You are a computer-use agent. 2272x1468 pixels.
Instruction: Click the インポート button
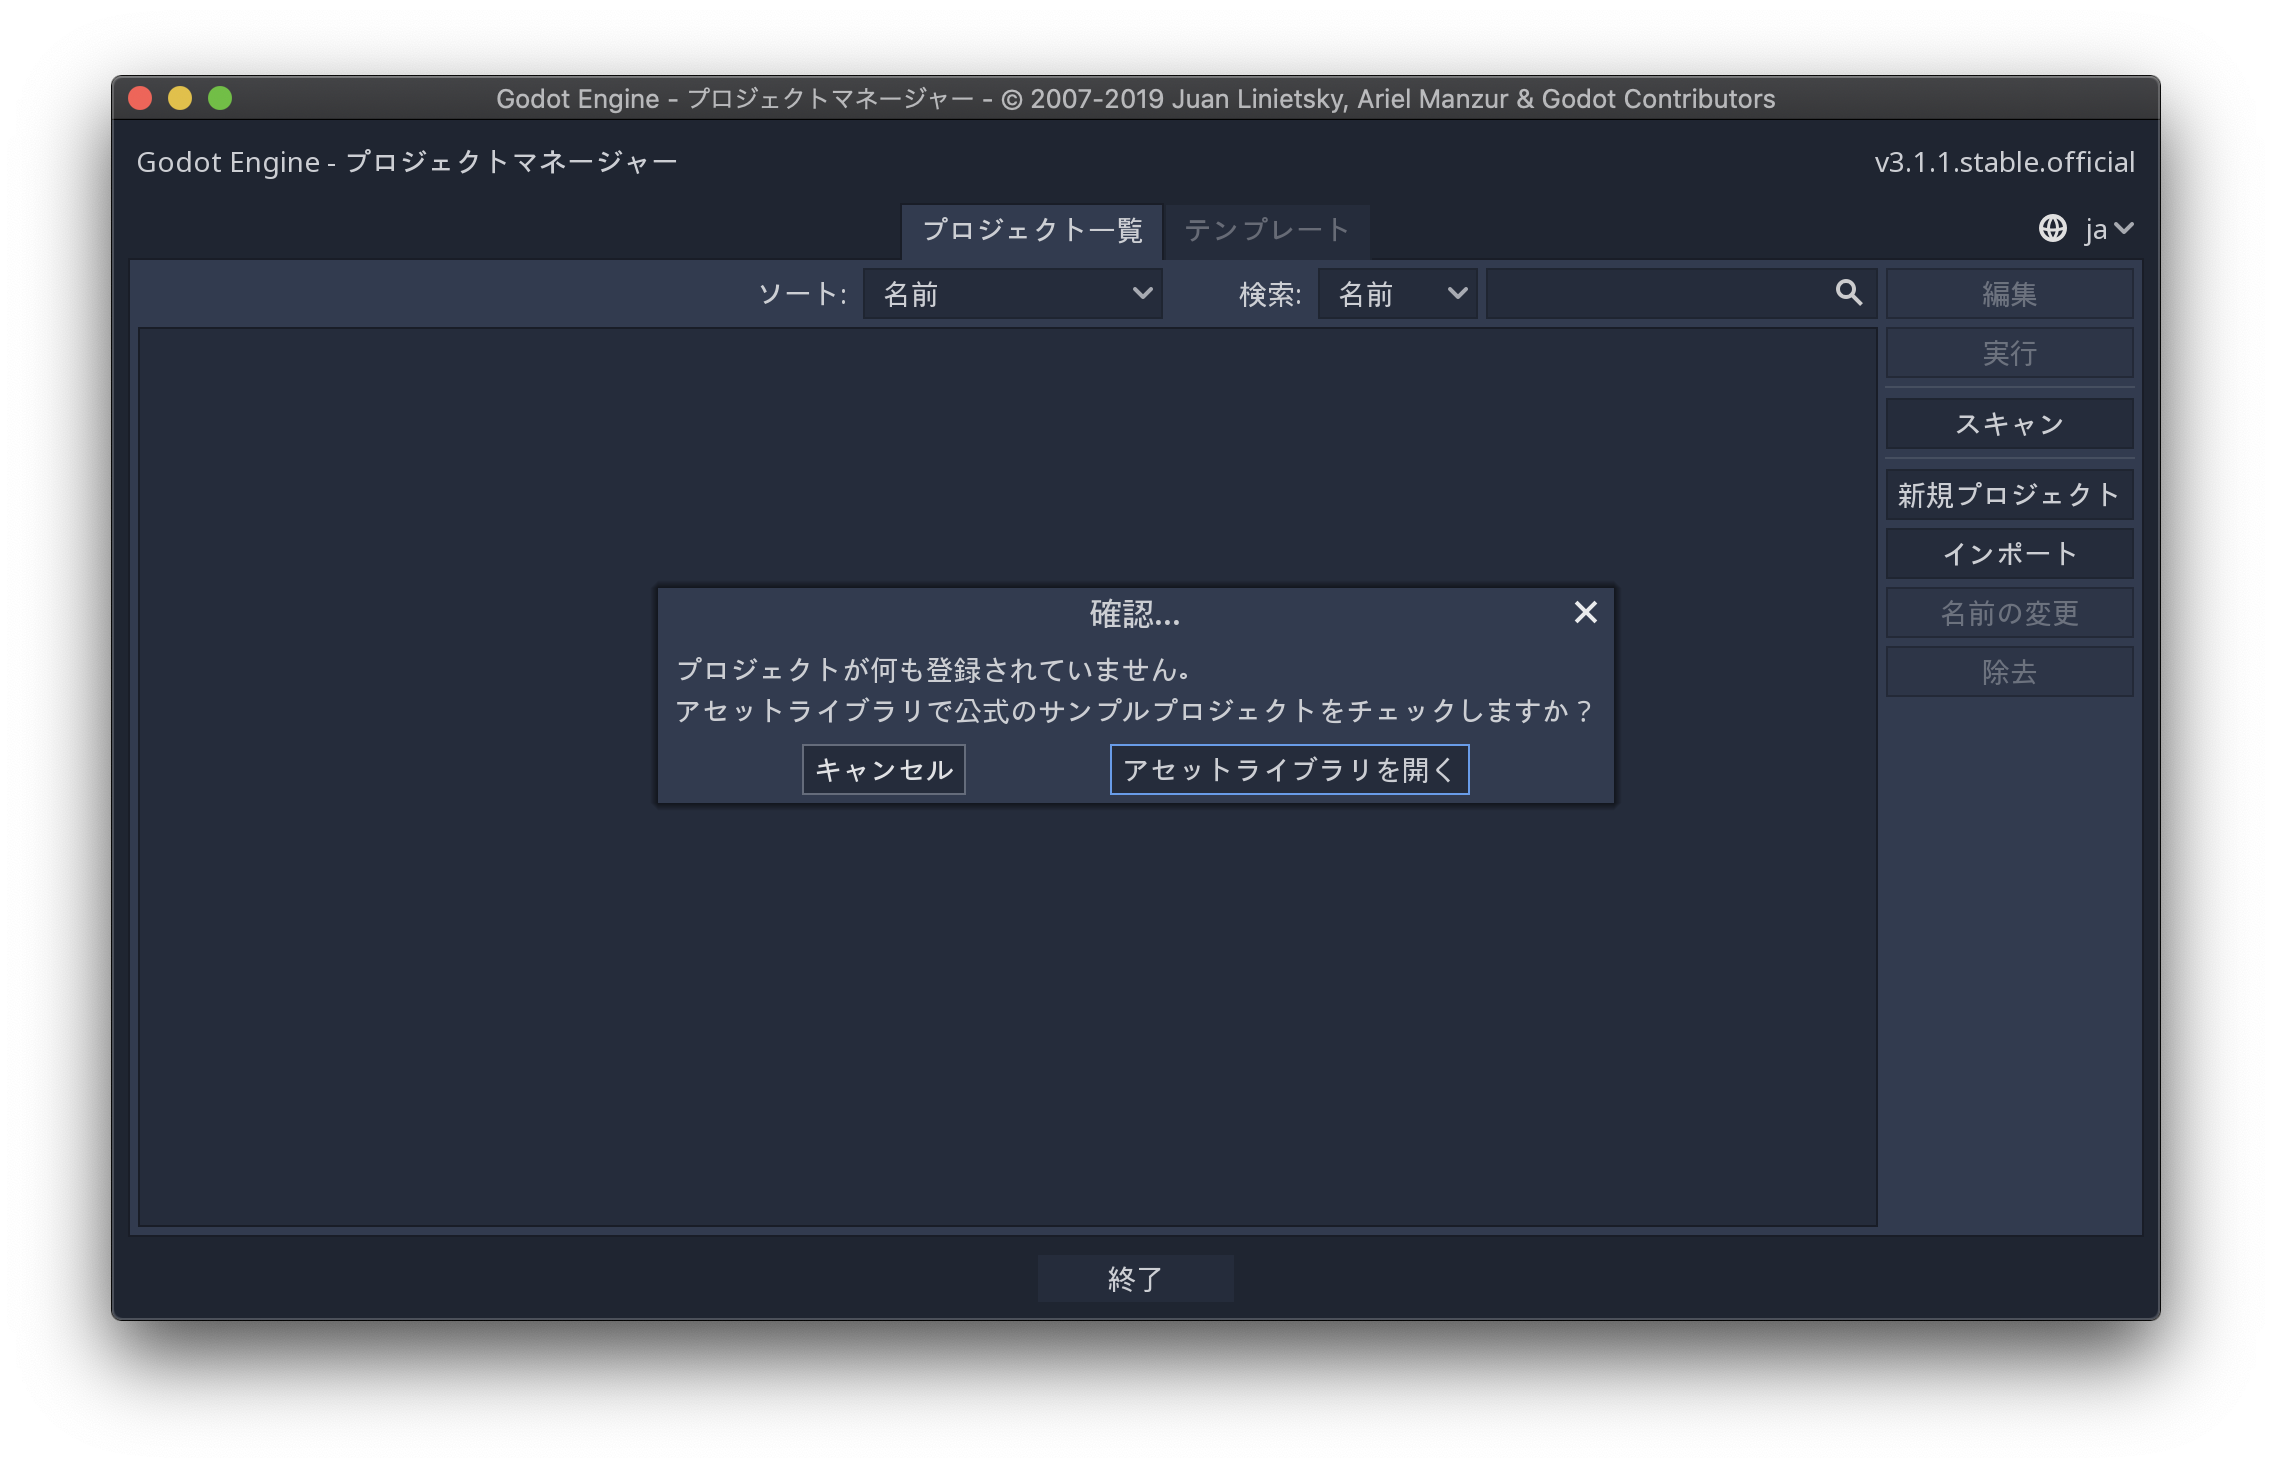tap(2010, 552)
